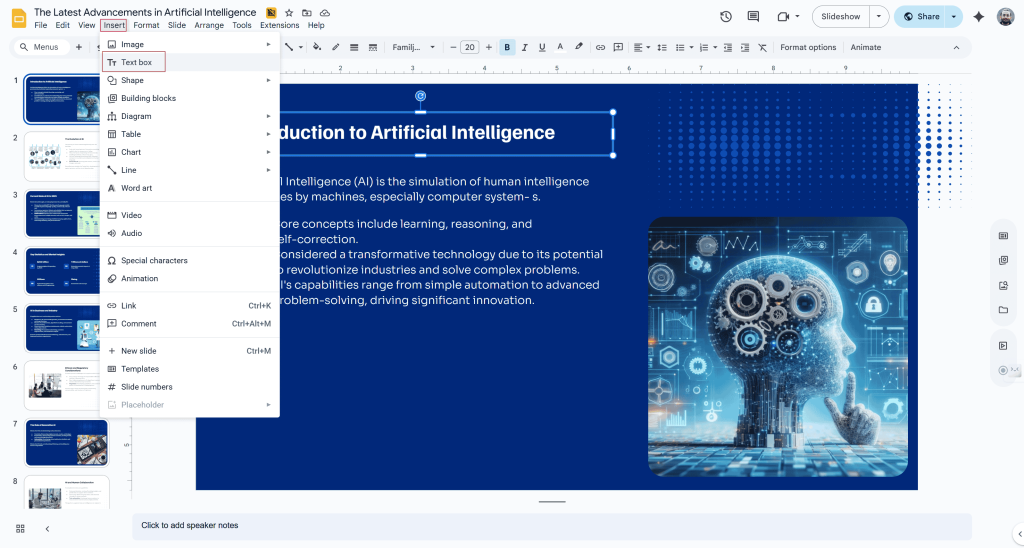The height and width of the screenshot is (548, 1024).
Task: Click the Format options button
Action: click(808, 47)
